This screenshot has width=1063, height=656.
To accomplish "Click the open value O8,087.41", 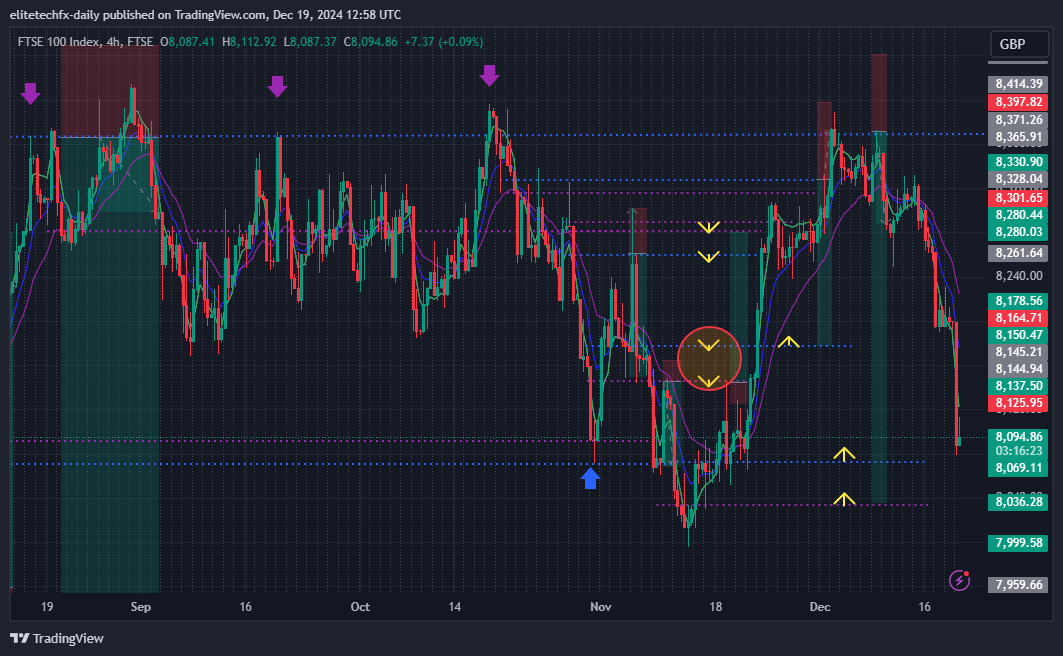I will [187, 42].
